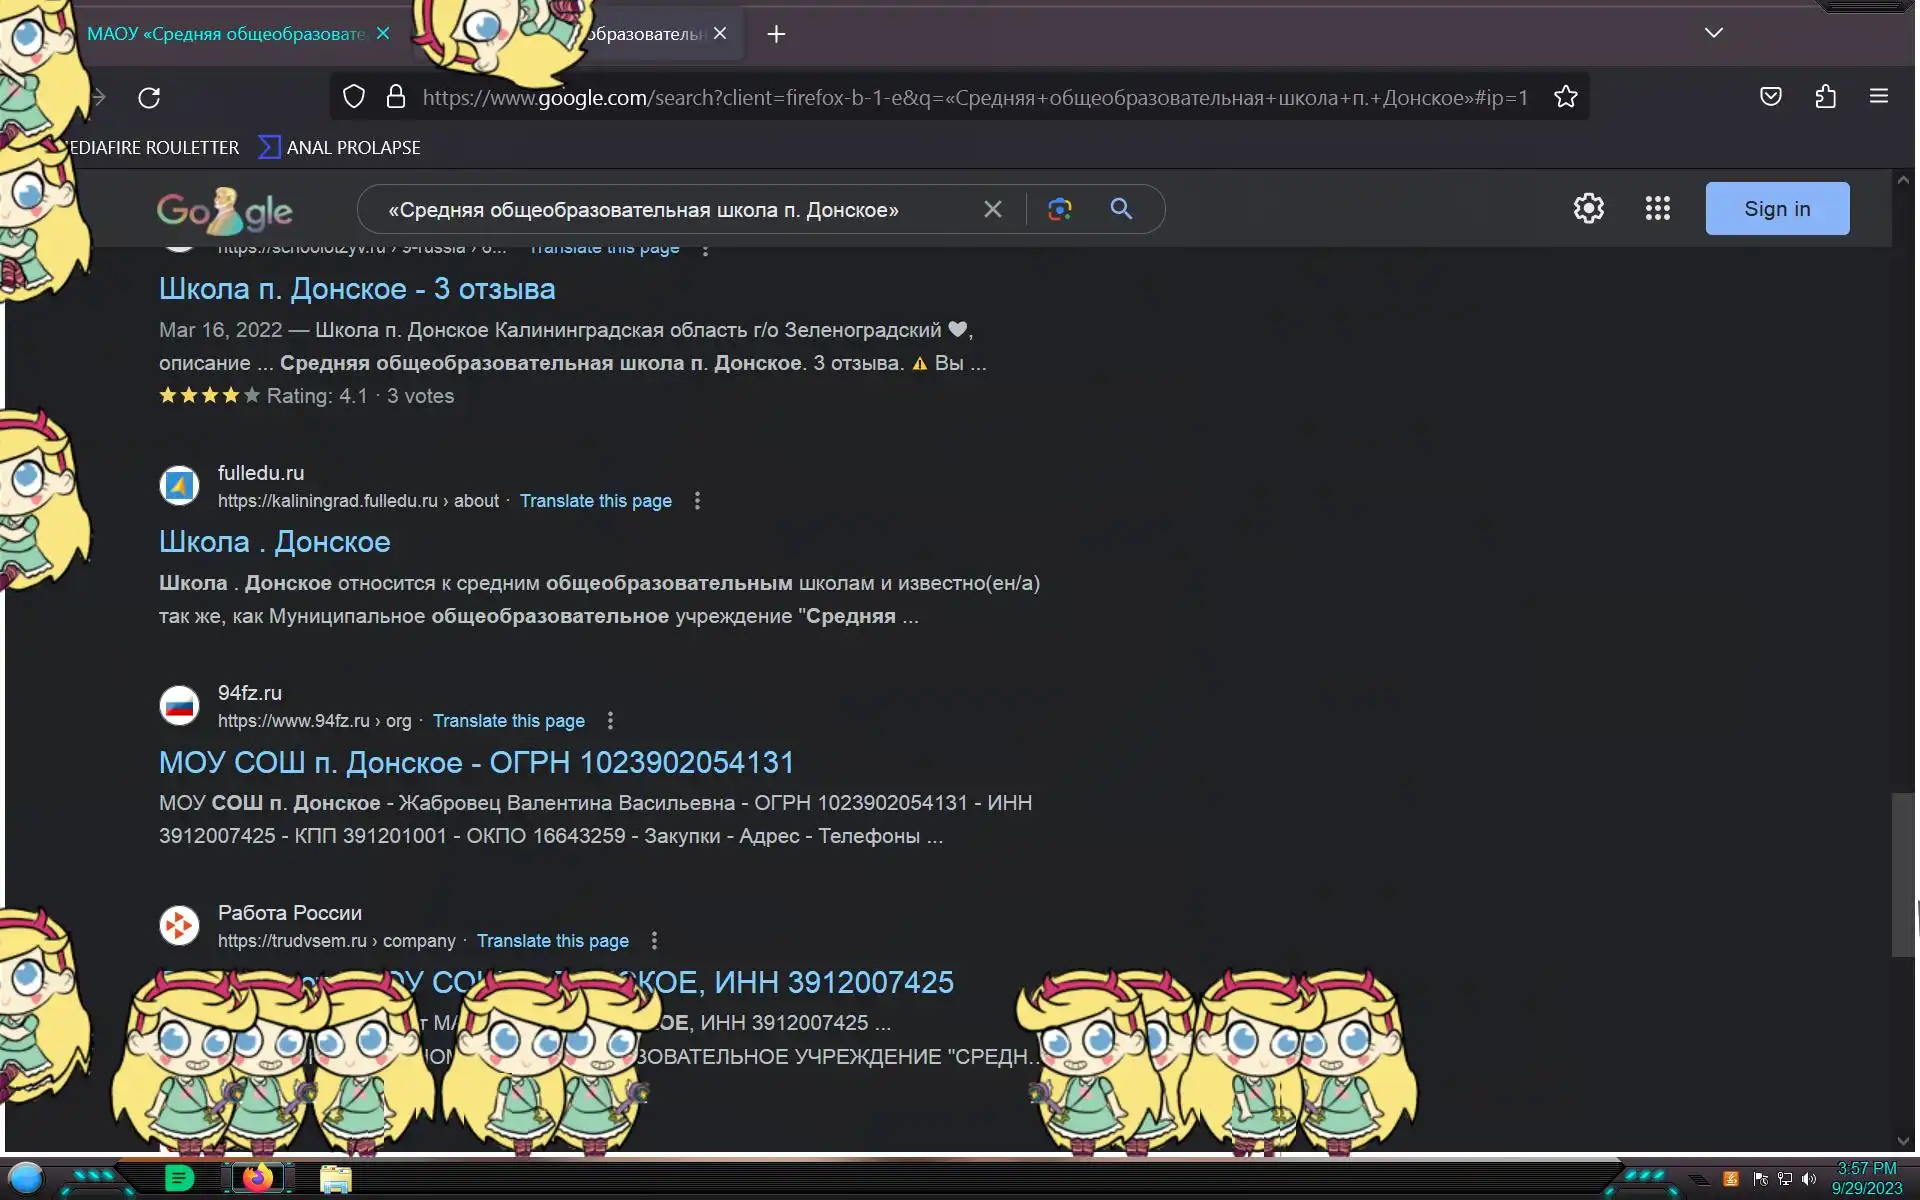Open a new browser tab
This screenshot has width=1920, height=1200.
point(776,34)
